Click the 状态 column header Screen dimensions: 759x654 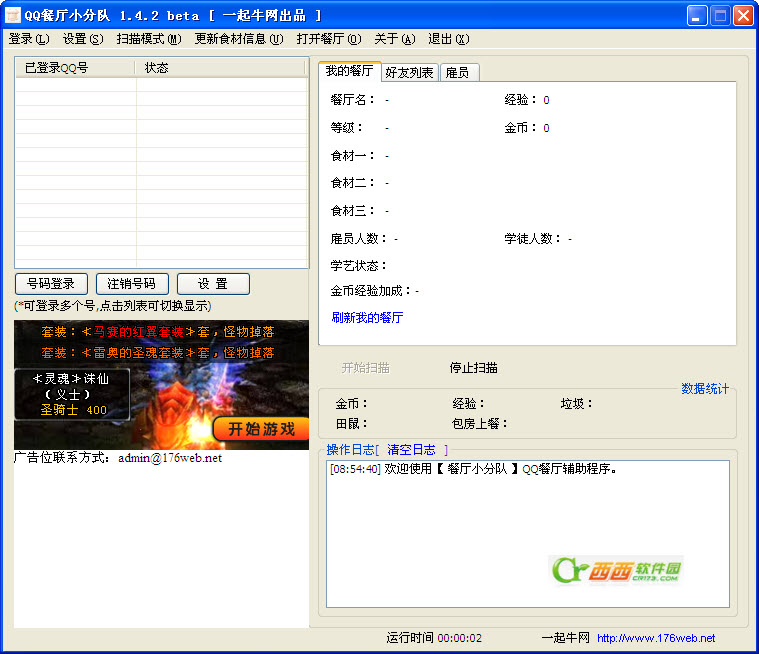coord(220,68)
